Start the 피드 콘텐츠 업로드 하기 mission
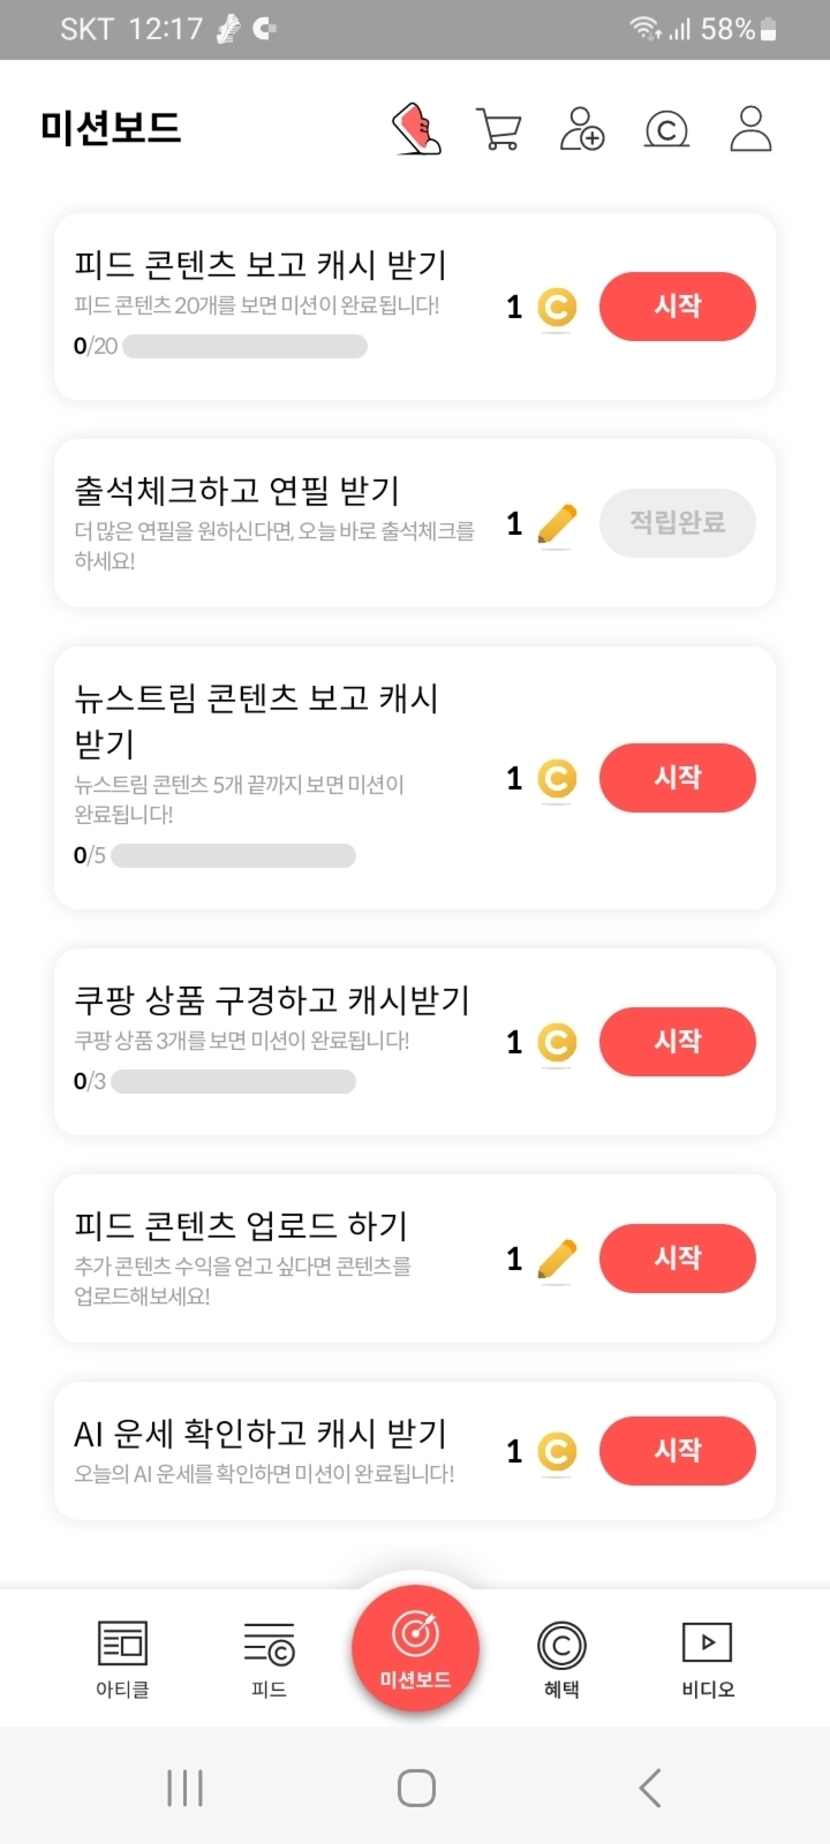This screenshot has width=830, height=1844. 677,1257
